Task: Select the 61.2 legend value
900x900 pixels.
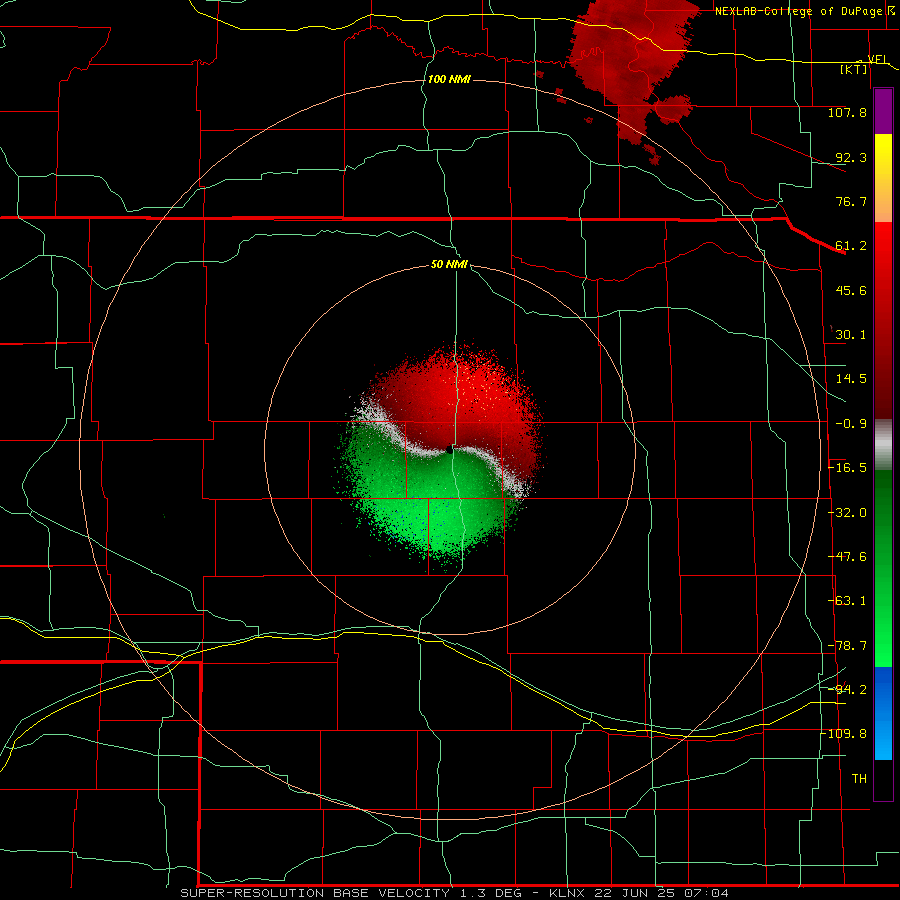Action: pos(851,246)
